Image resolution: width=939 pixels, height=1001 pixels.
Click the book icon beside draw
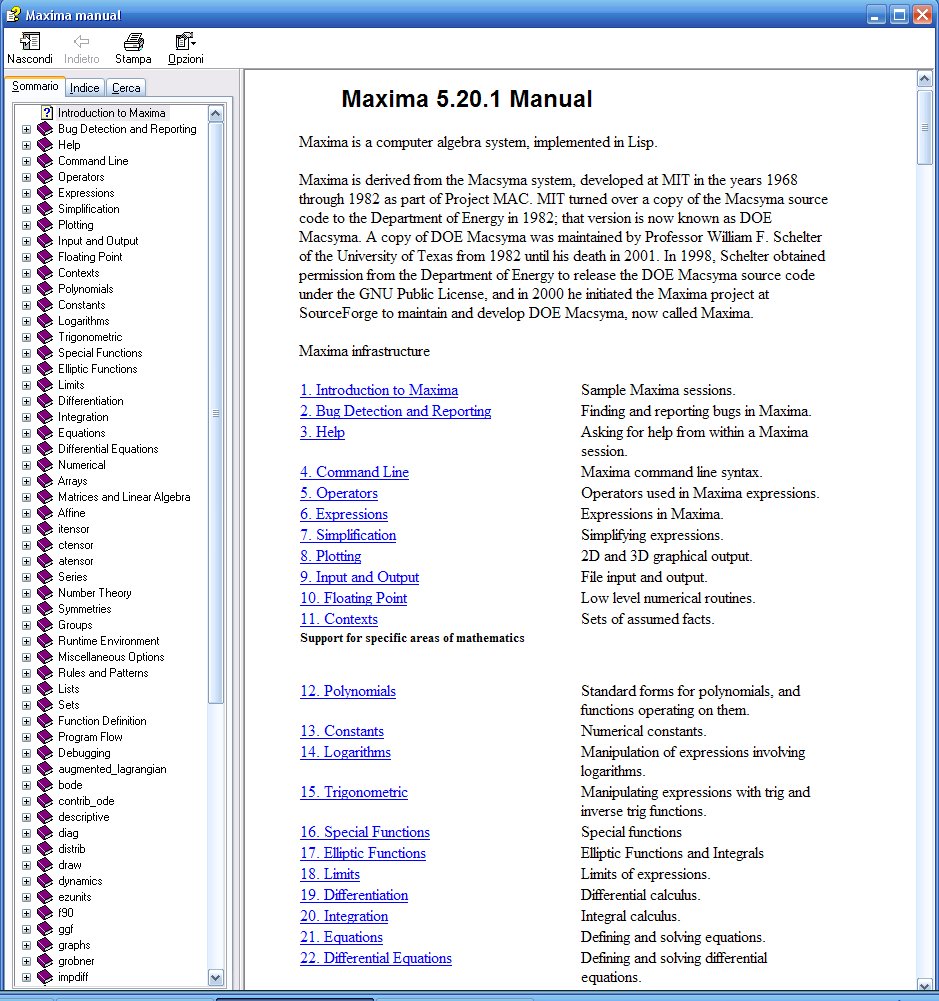(x=45, y=865)
